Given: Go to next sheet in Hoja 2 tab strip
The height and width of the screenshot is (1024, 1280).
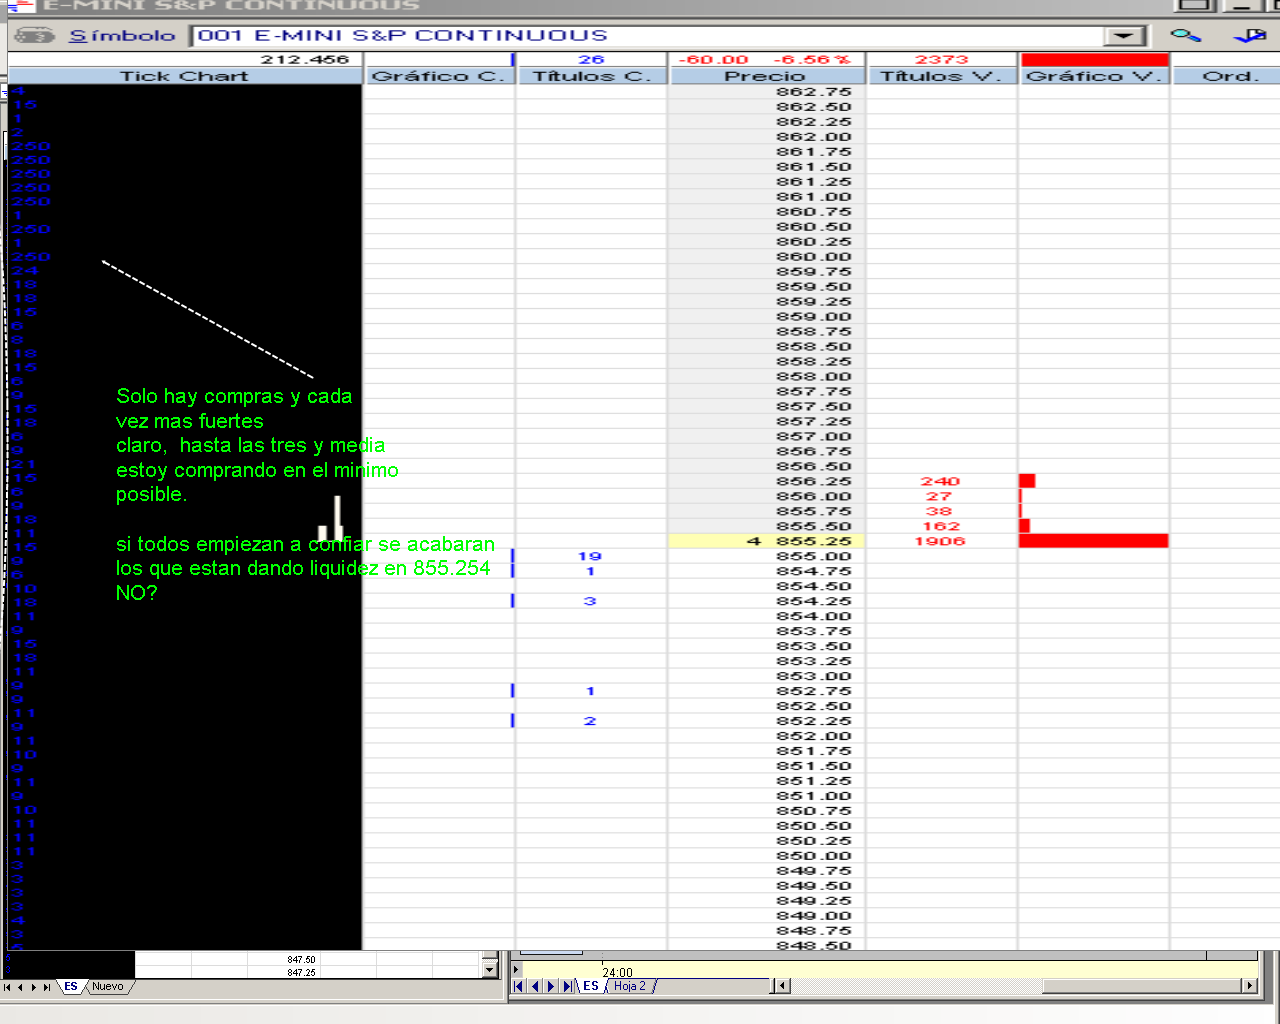Looking at the screenshot, I should [551, 986].
